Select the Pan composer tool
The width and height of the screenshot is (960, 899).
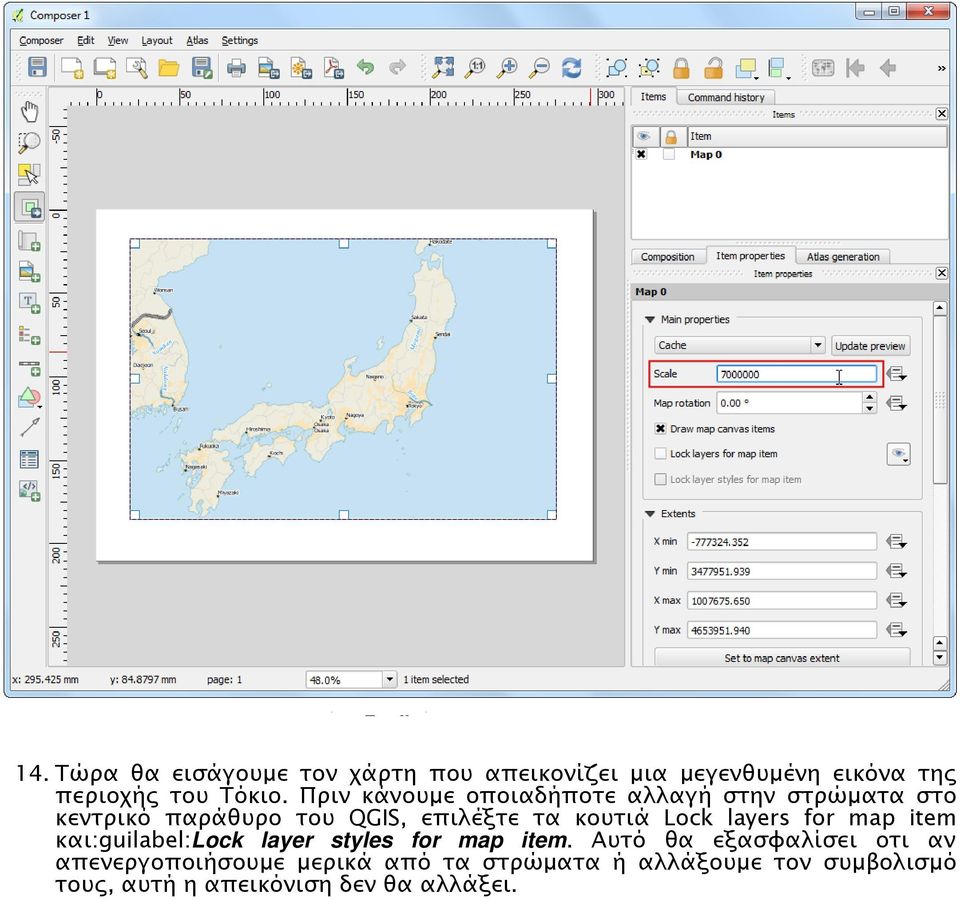(x=29, y=112)
